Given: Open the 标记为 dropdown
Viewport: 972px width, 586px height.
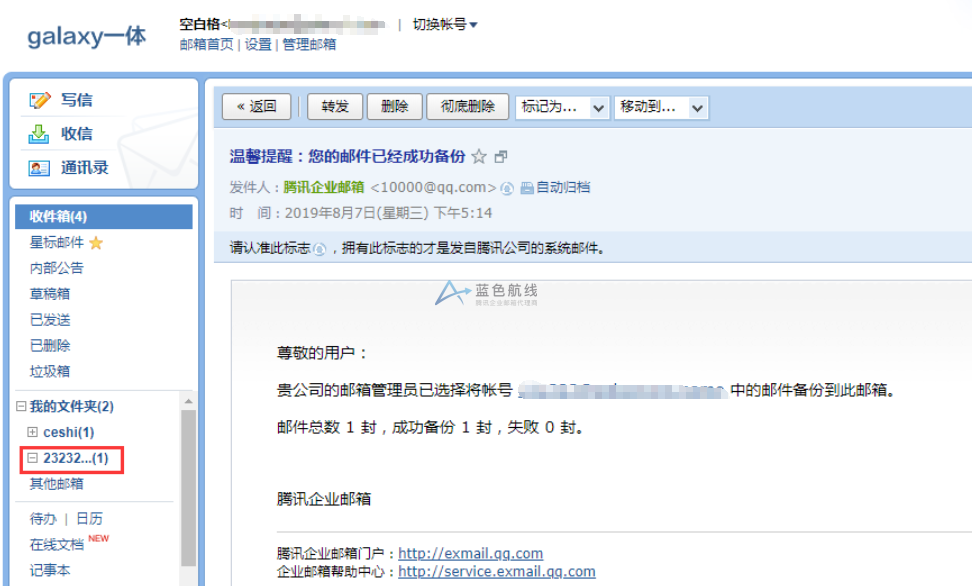Looking at the screenshot, I should 562,107.
